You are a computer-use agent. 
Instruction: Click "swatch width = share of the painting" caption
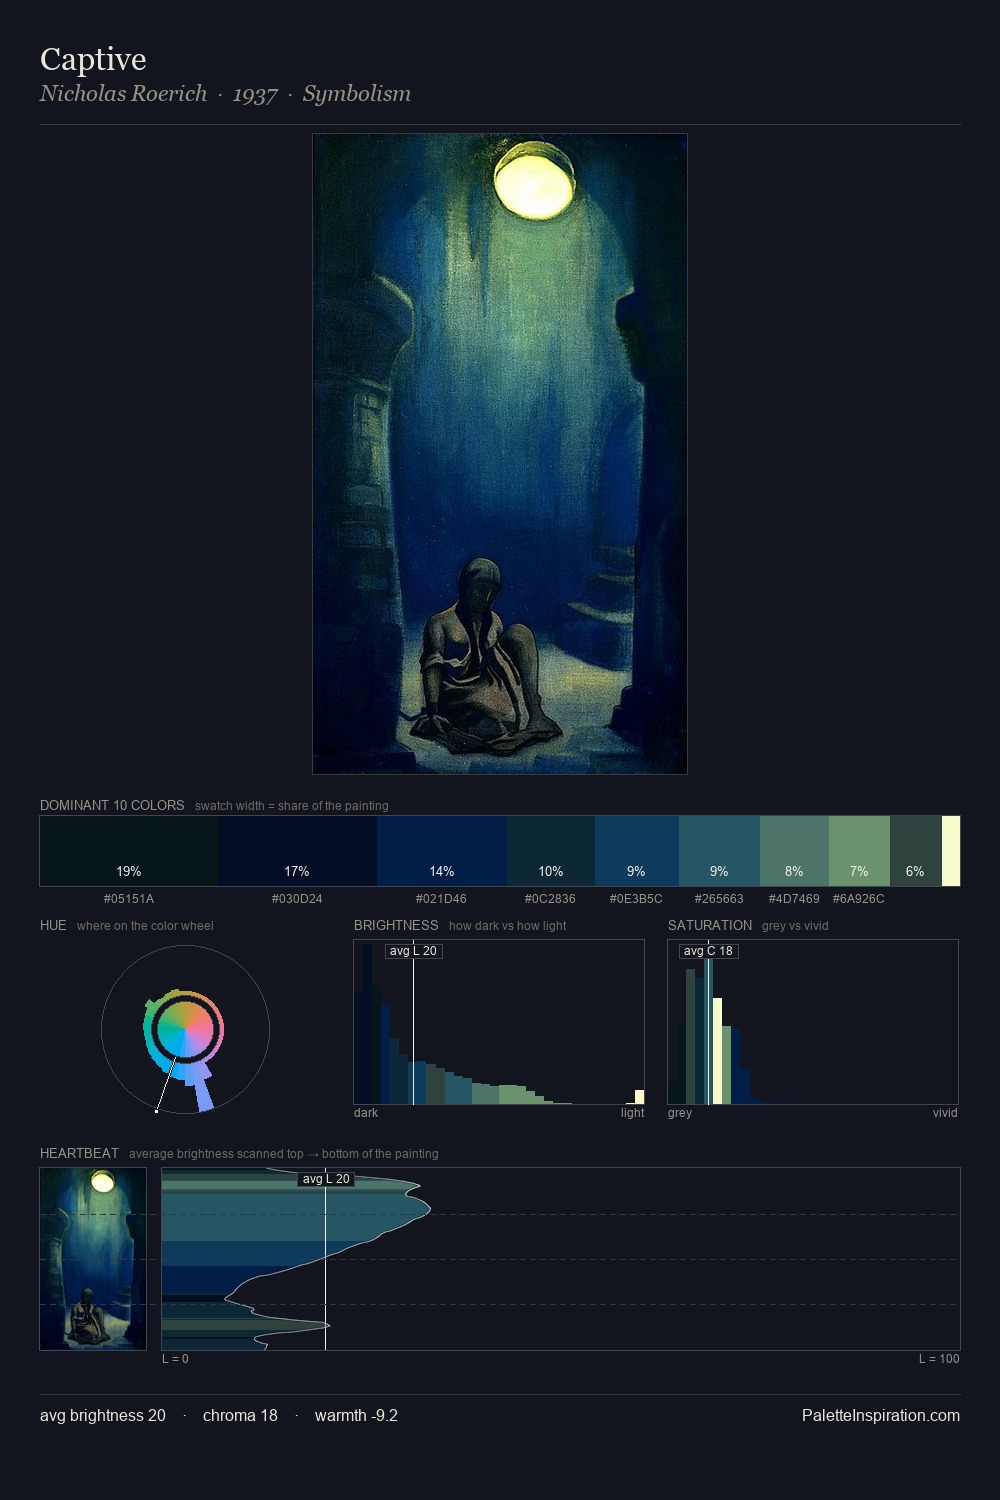click(292, 806)
